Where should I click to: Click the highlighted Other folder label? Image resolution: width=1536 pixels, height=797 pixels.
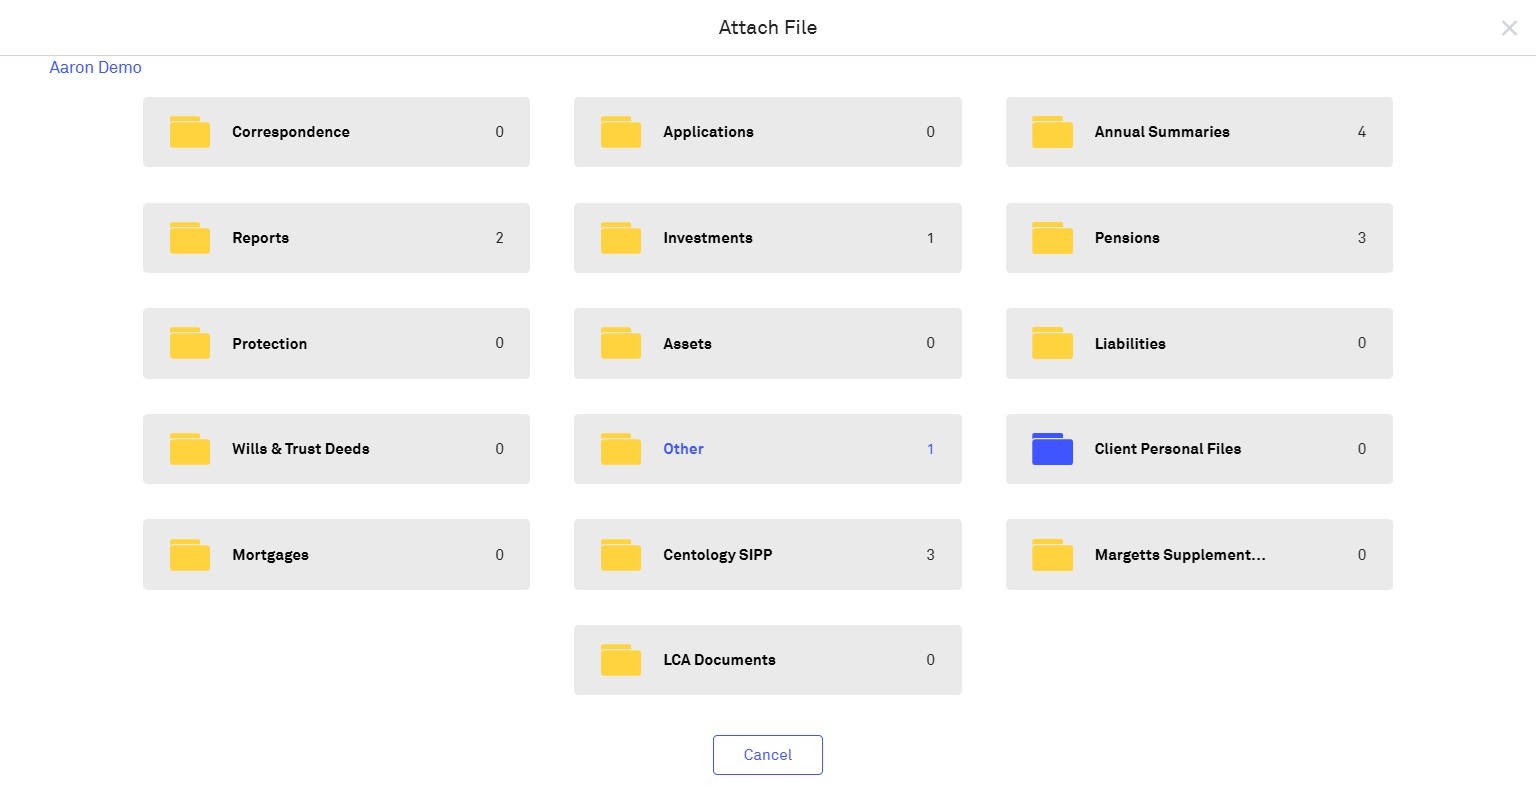point(683,449)
